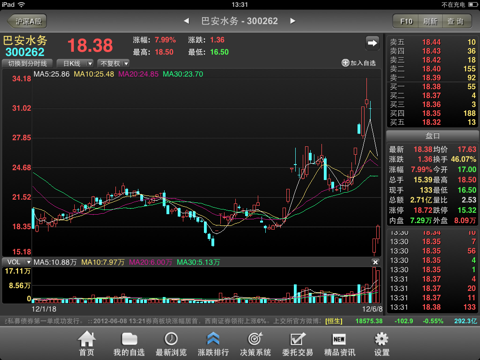This screenshot has height=360, width=480.
Task: Tap the MA30:23.70 indicator label
Action: click(x=183, y=74)
